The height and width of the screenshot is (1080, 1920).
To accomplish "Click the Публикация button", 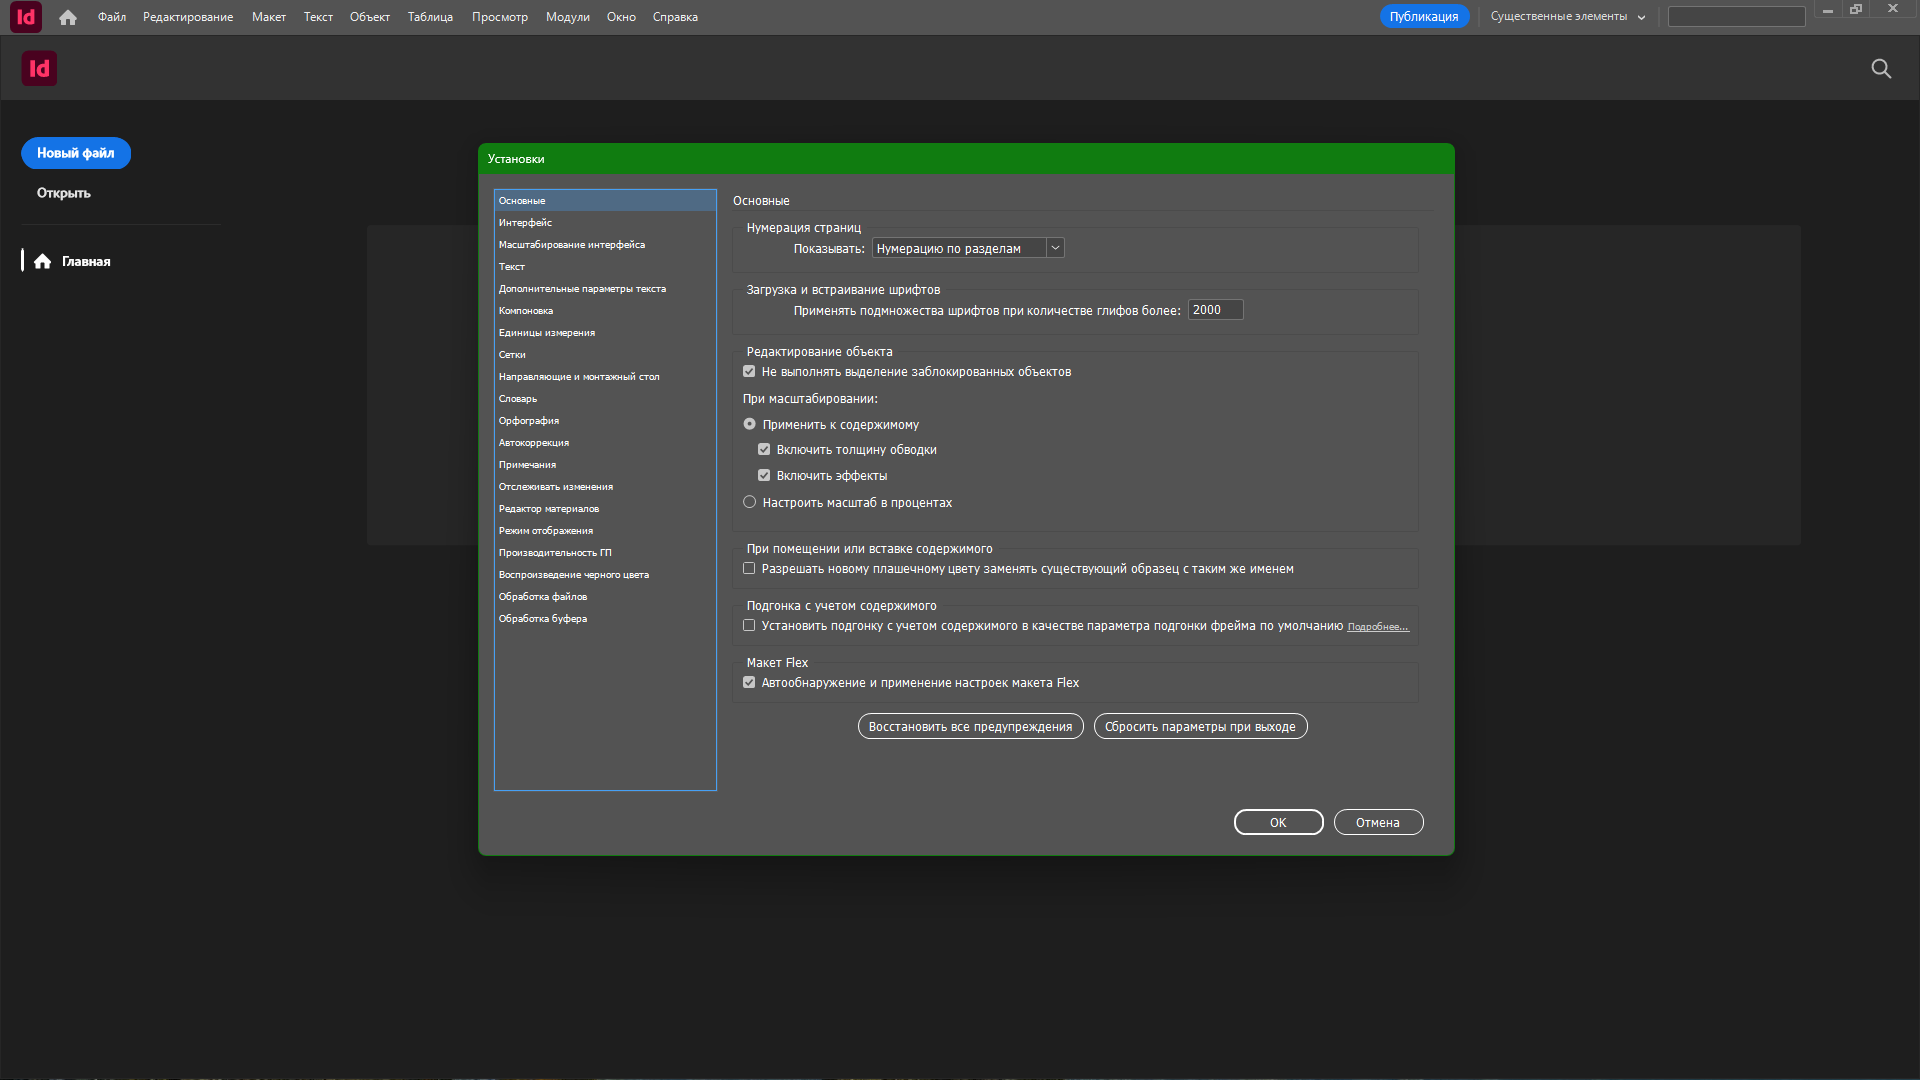I will [x=1423, y=17].
